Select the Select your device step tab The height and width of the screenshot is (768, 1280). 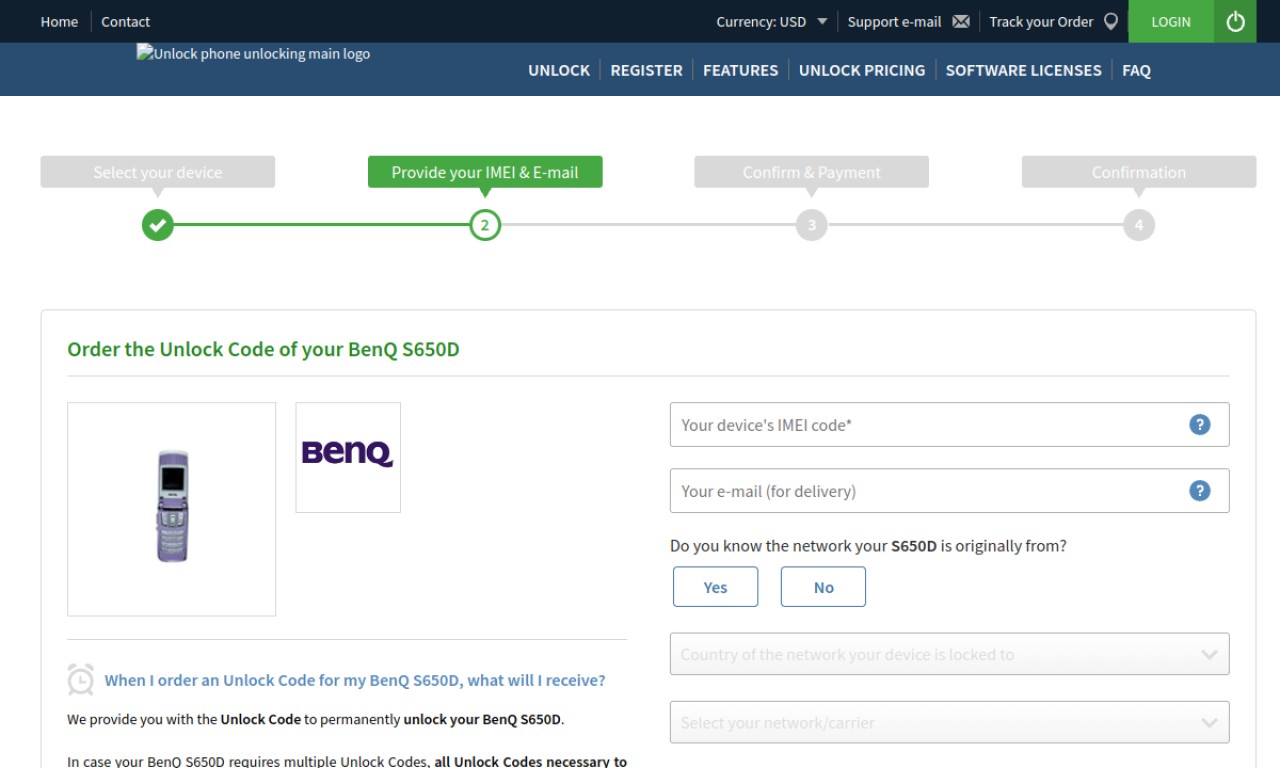tap(157, 172)
